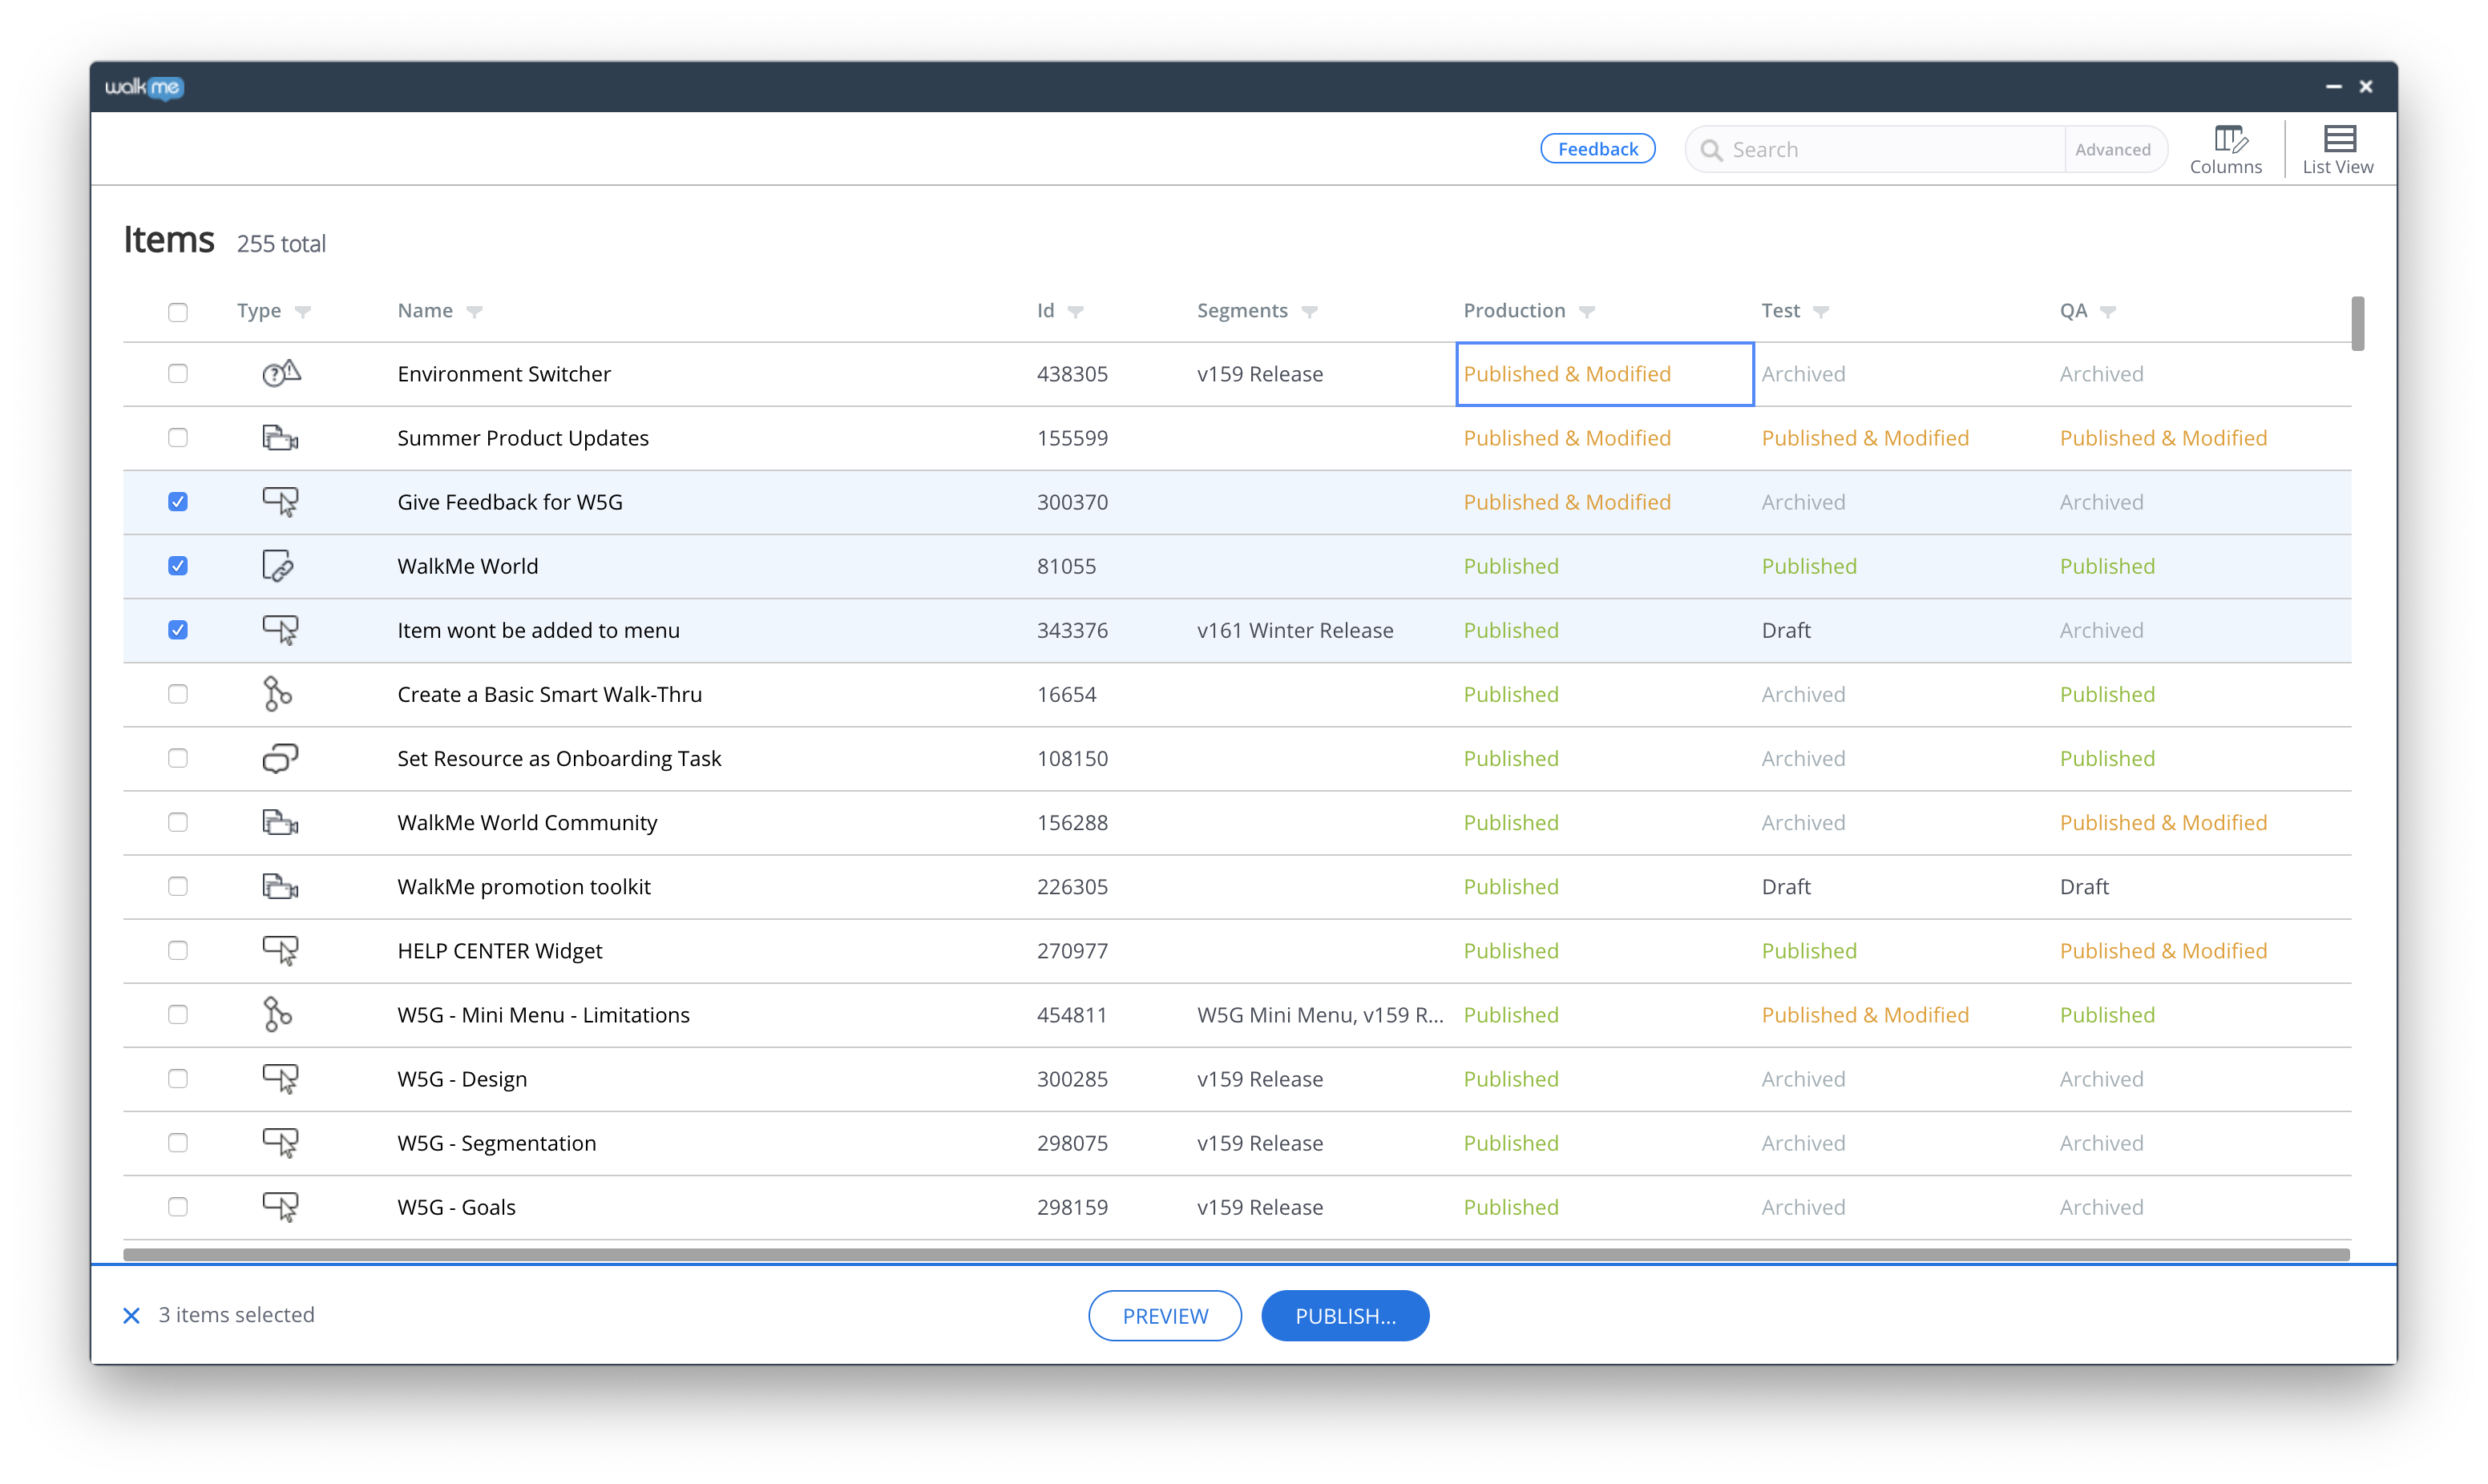The image size is (2488, 1484).
Task: Check Set Resource as Onboarding Task checkbox
Action: [x=178, y=758]
